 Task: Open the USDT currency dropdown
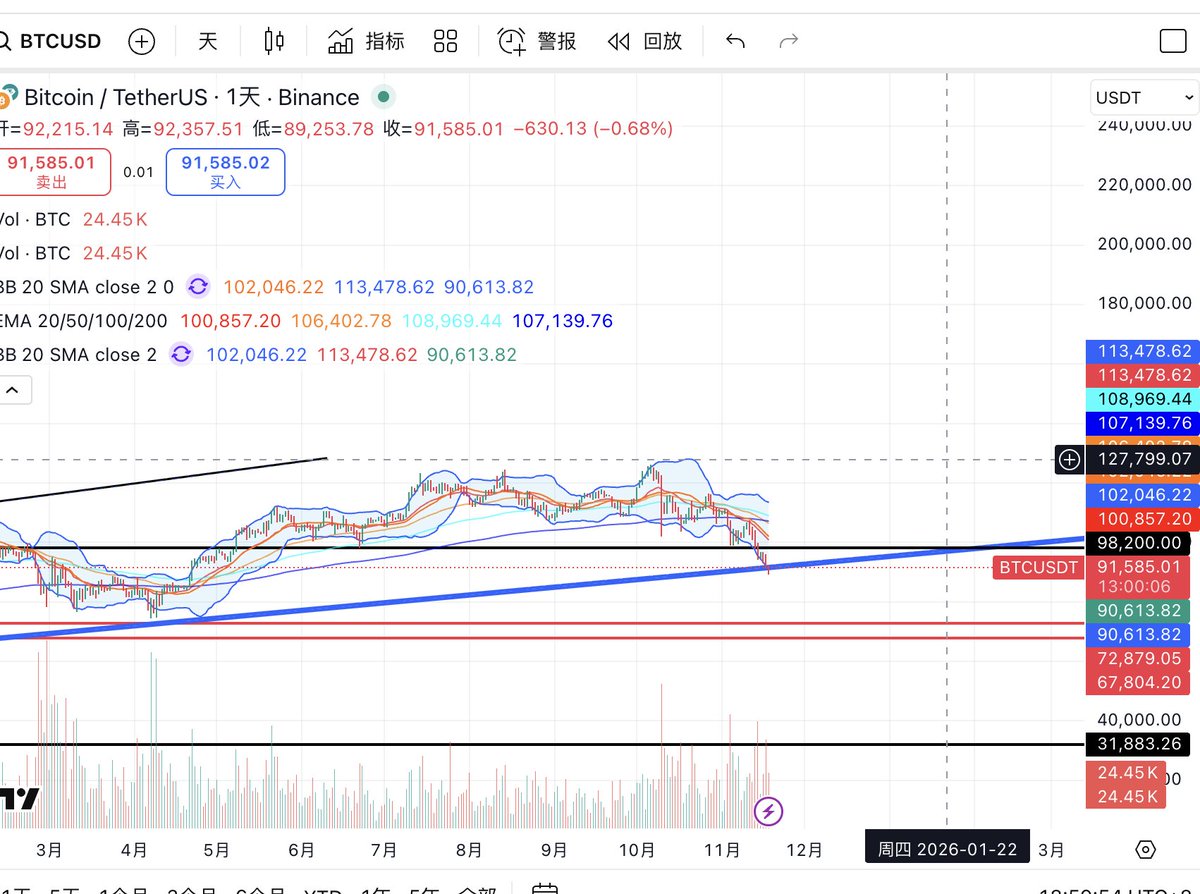(x=1144, y=97)
